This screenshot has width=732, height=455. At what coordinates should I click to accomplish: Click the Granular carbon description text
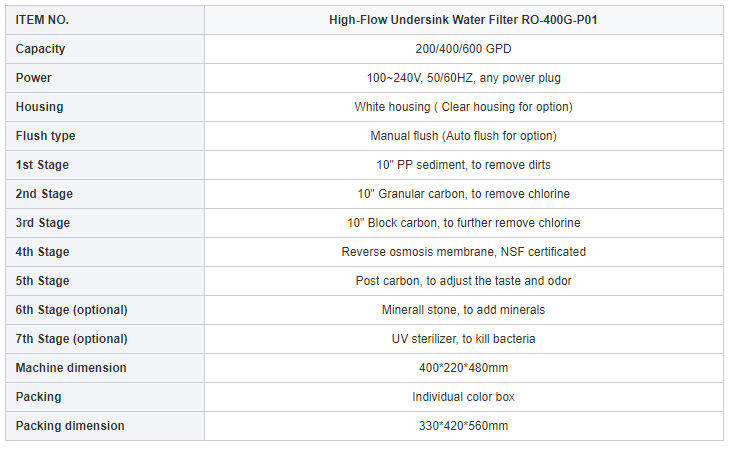pyautogui.click(x=463, y=194)
